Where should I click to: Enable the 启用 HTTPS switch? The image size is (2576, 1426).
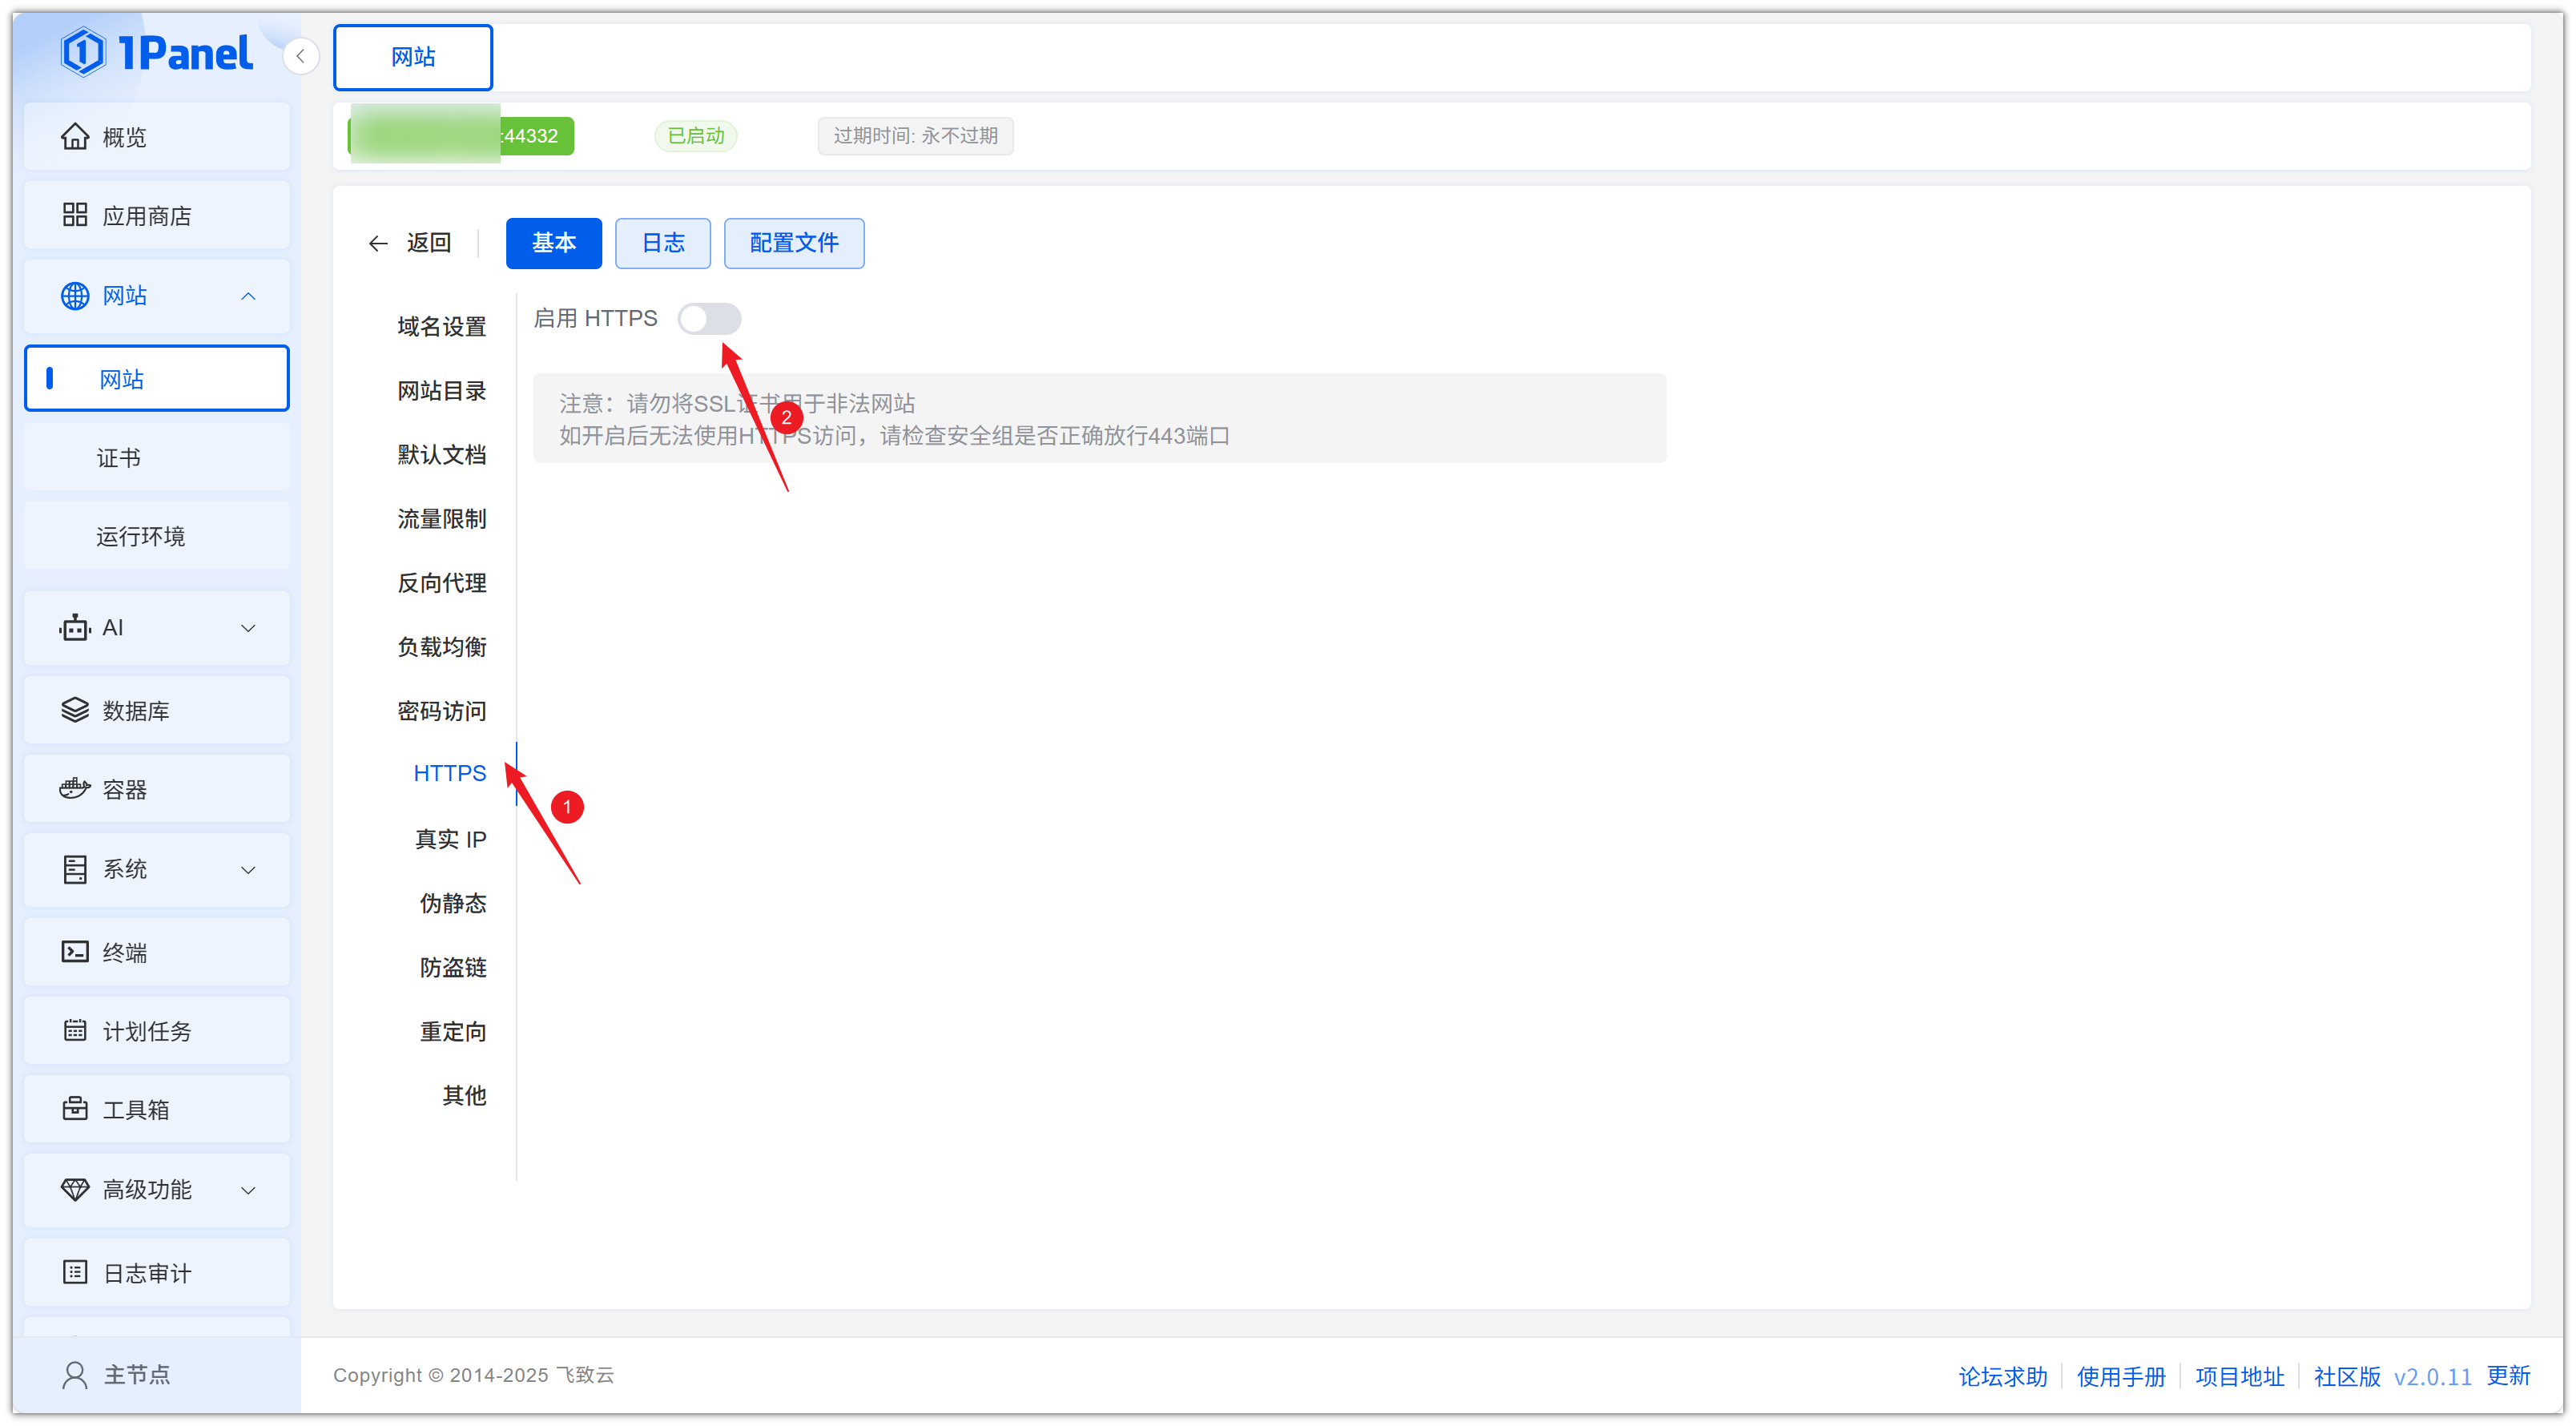click(x=709, y=319)
